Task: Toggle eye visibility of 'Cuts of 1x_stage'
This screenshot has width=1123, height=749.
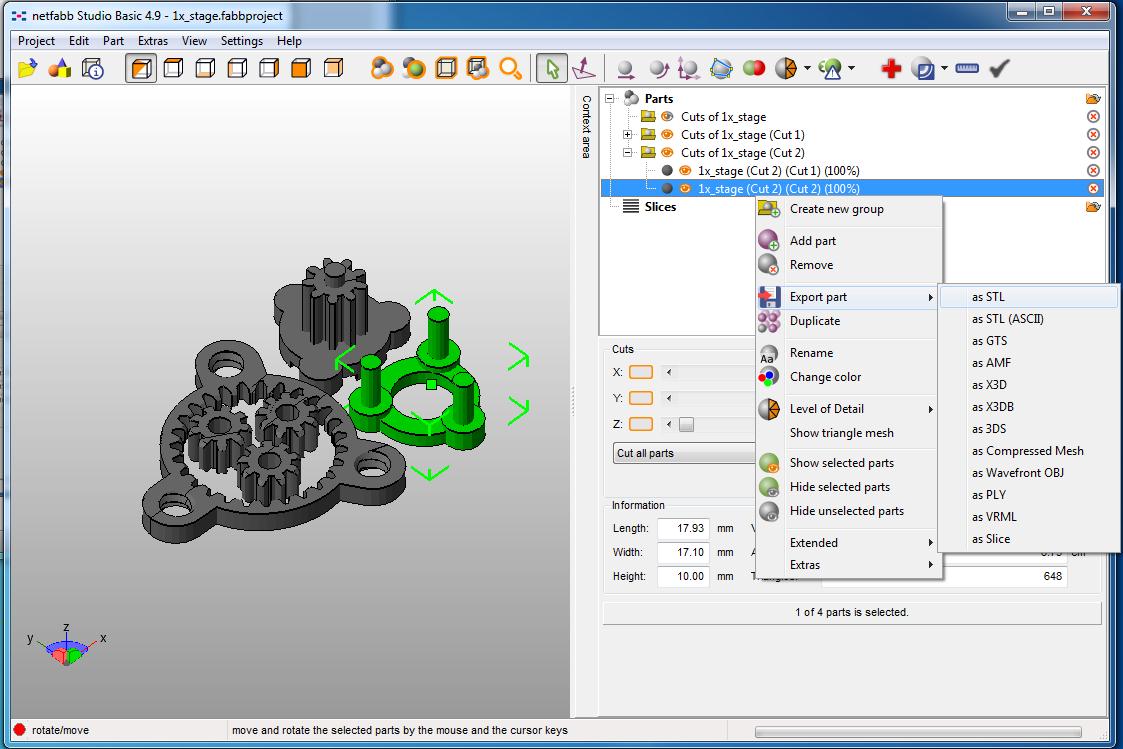Action: (667, 116)
